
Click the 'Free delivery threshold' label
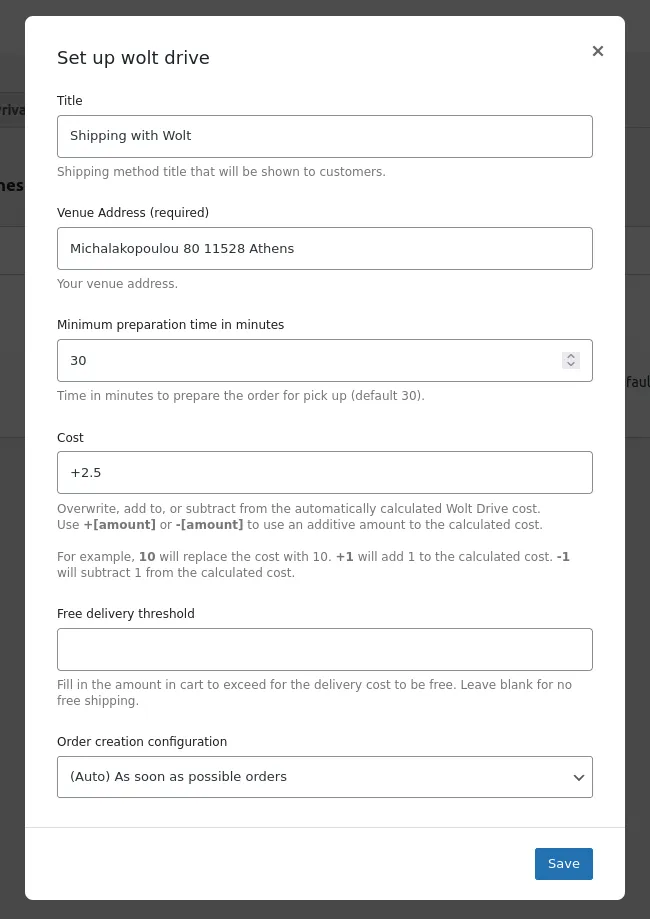coord(126,614)
